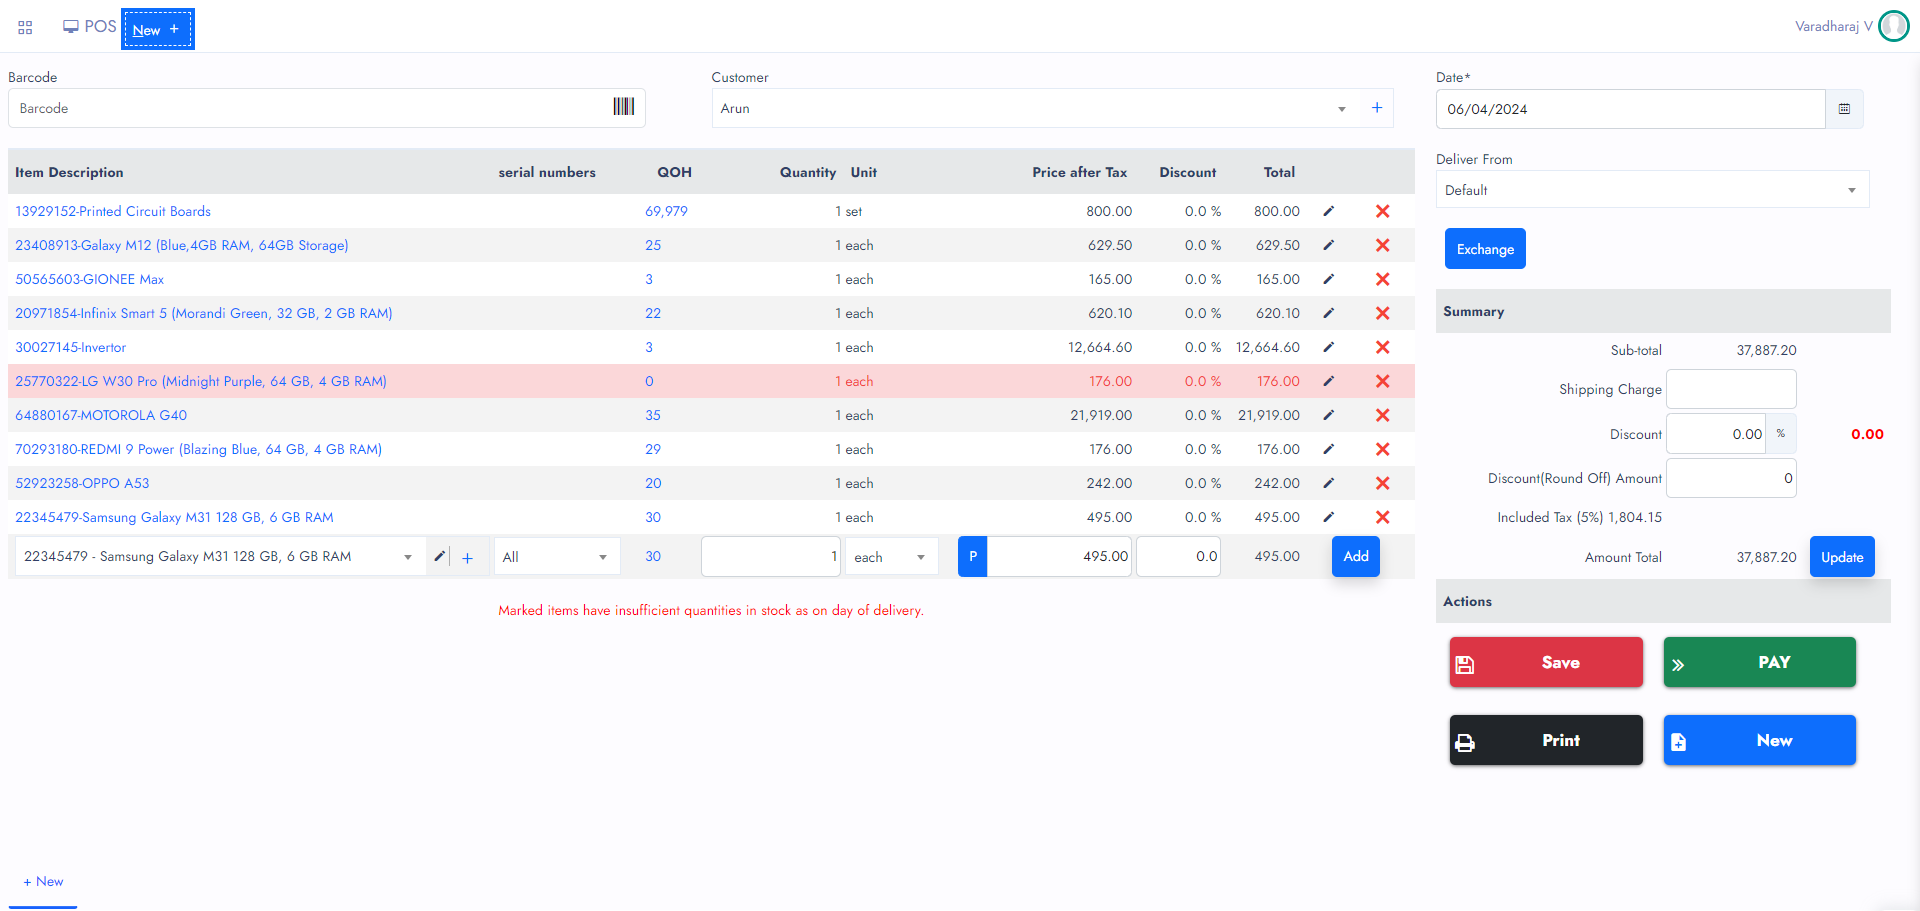Edit the Printed Circuit Boards row
1920x911 pixels.
(x=1329, y=211)
